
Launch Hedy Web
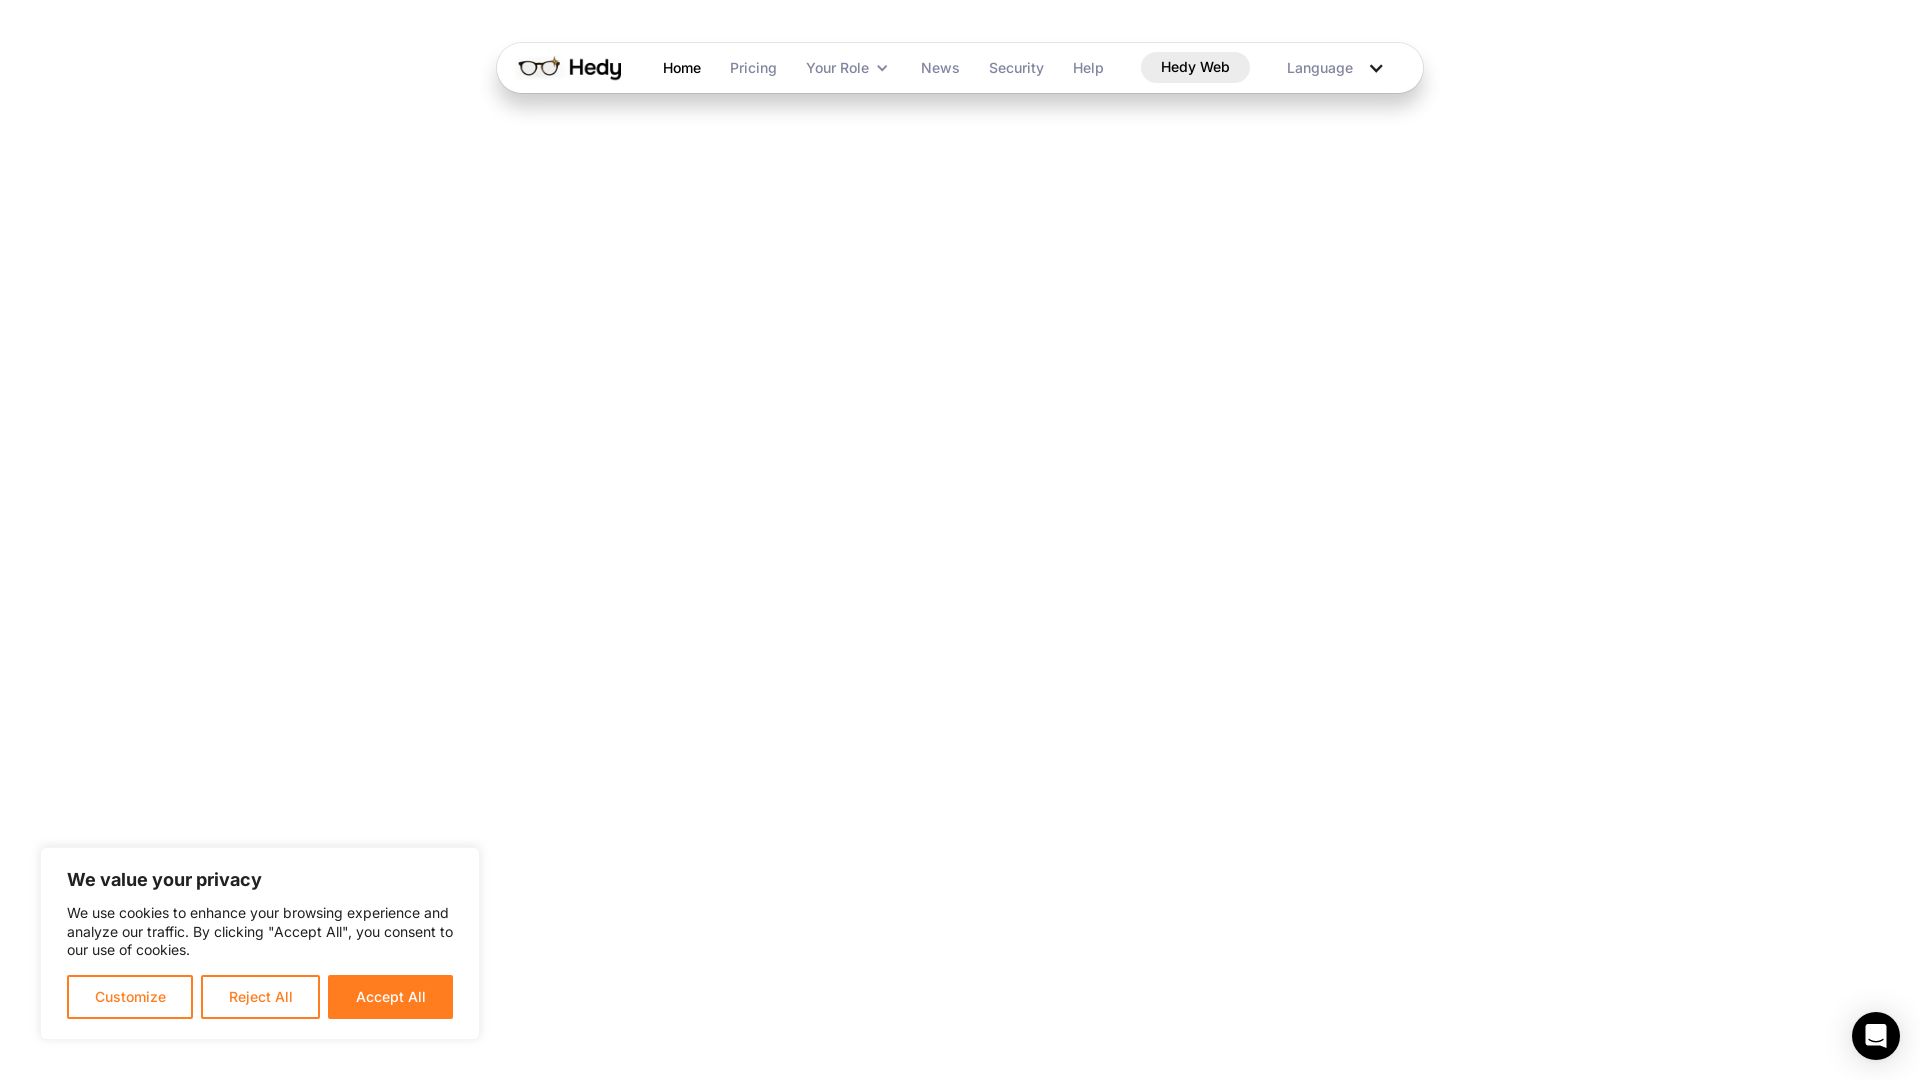click(x=1195, y=67)
